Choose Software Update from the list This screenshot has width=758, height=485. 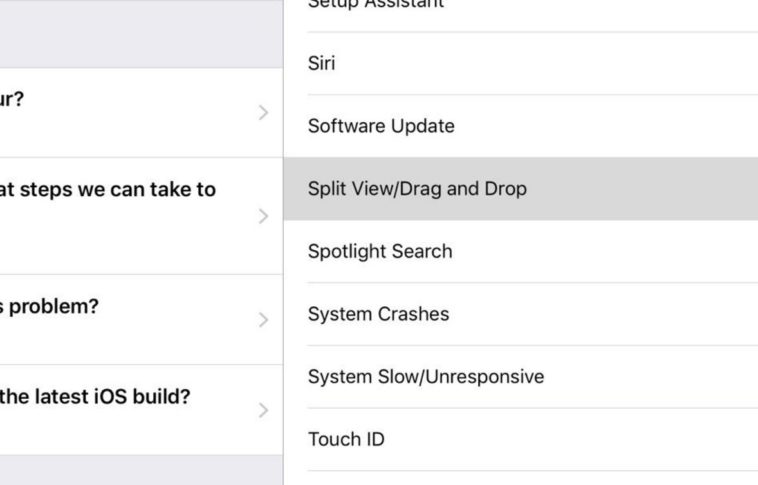pyautogui.click(x=381, y=126)
